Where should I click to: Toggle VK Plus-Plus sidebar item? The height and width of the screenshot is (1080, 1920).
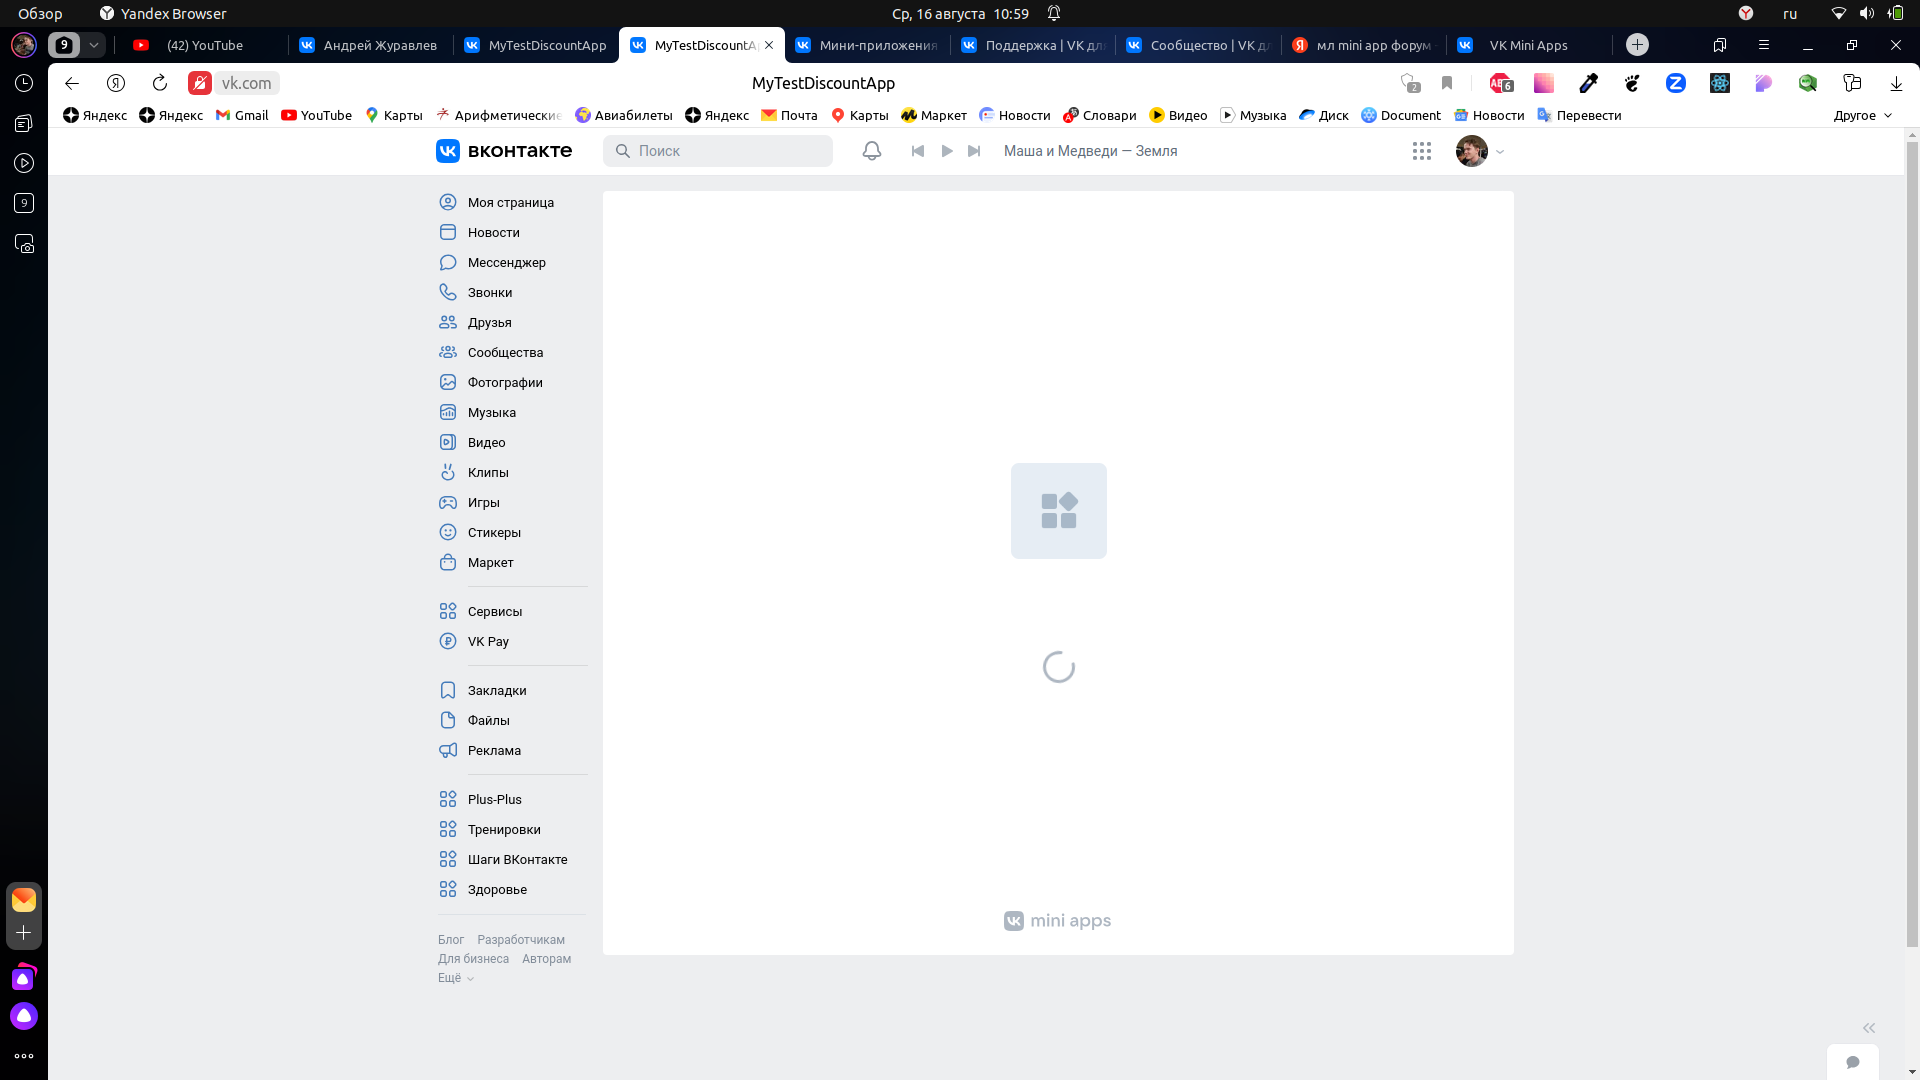tap(495, 799)
